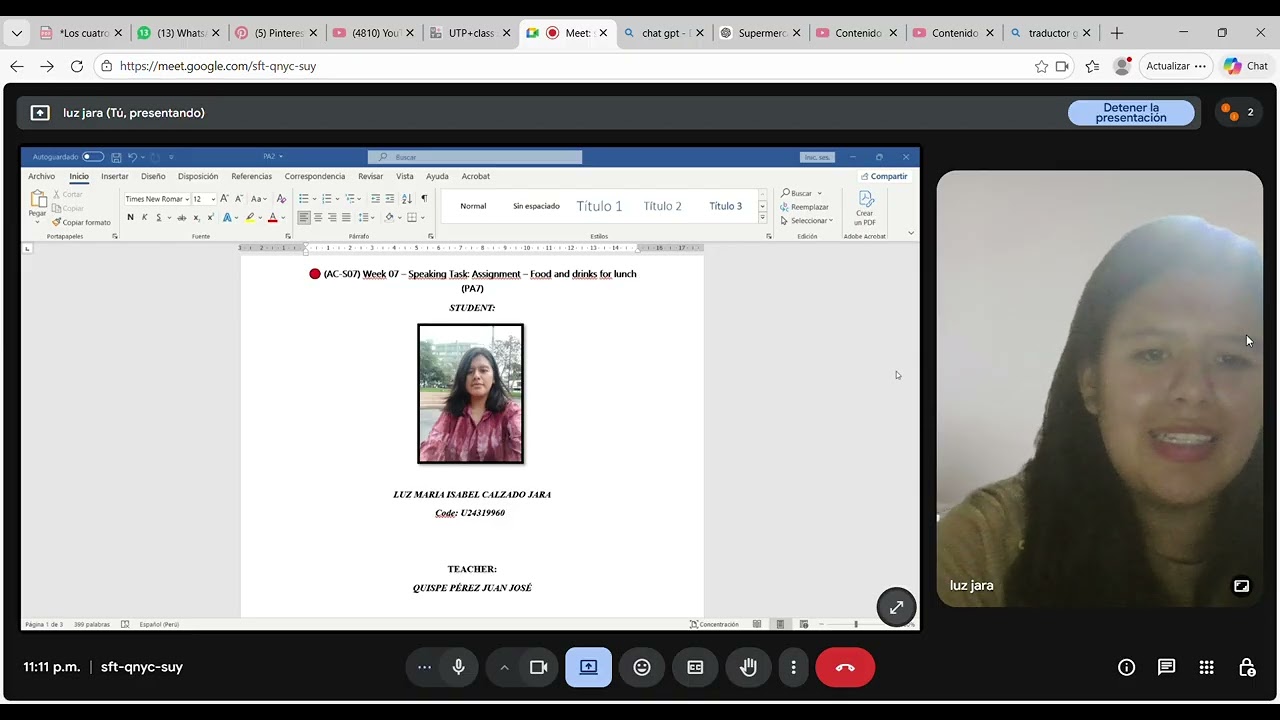The image size is (1280, 720).
Task: Mute microphone in Meet toolbar
Action: pos(459,667)
